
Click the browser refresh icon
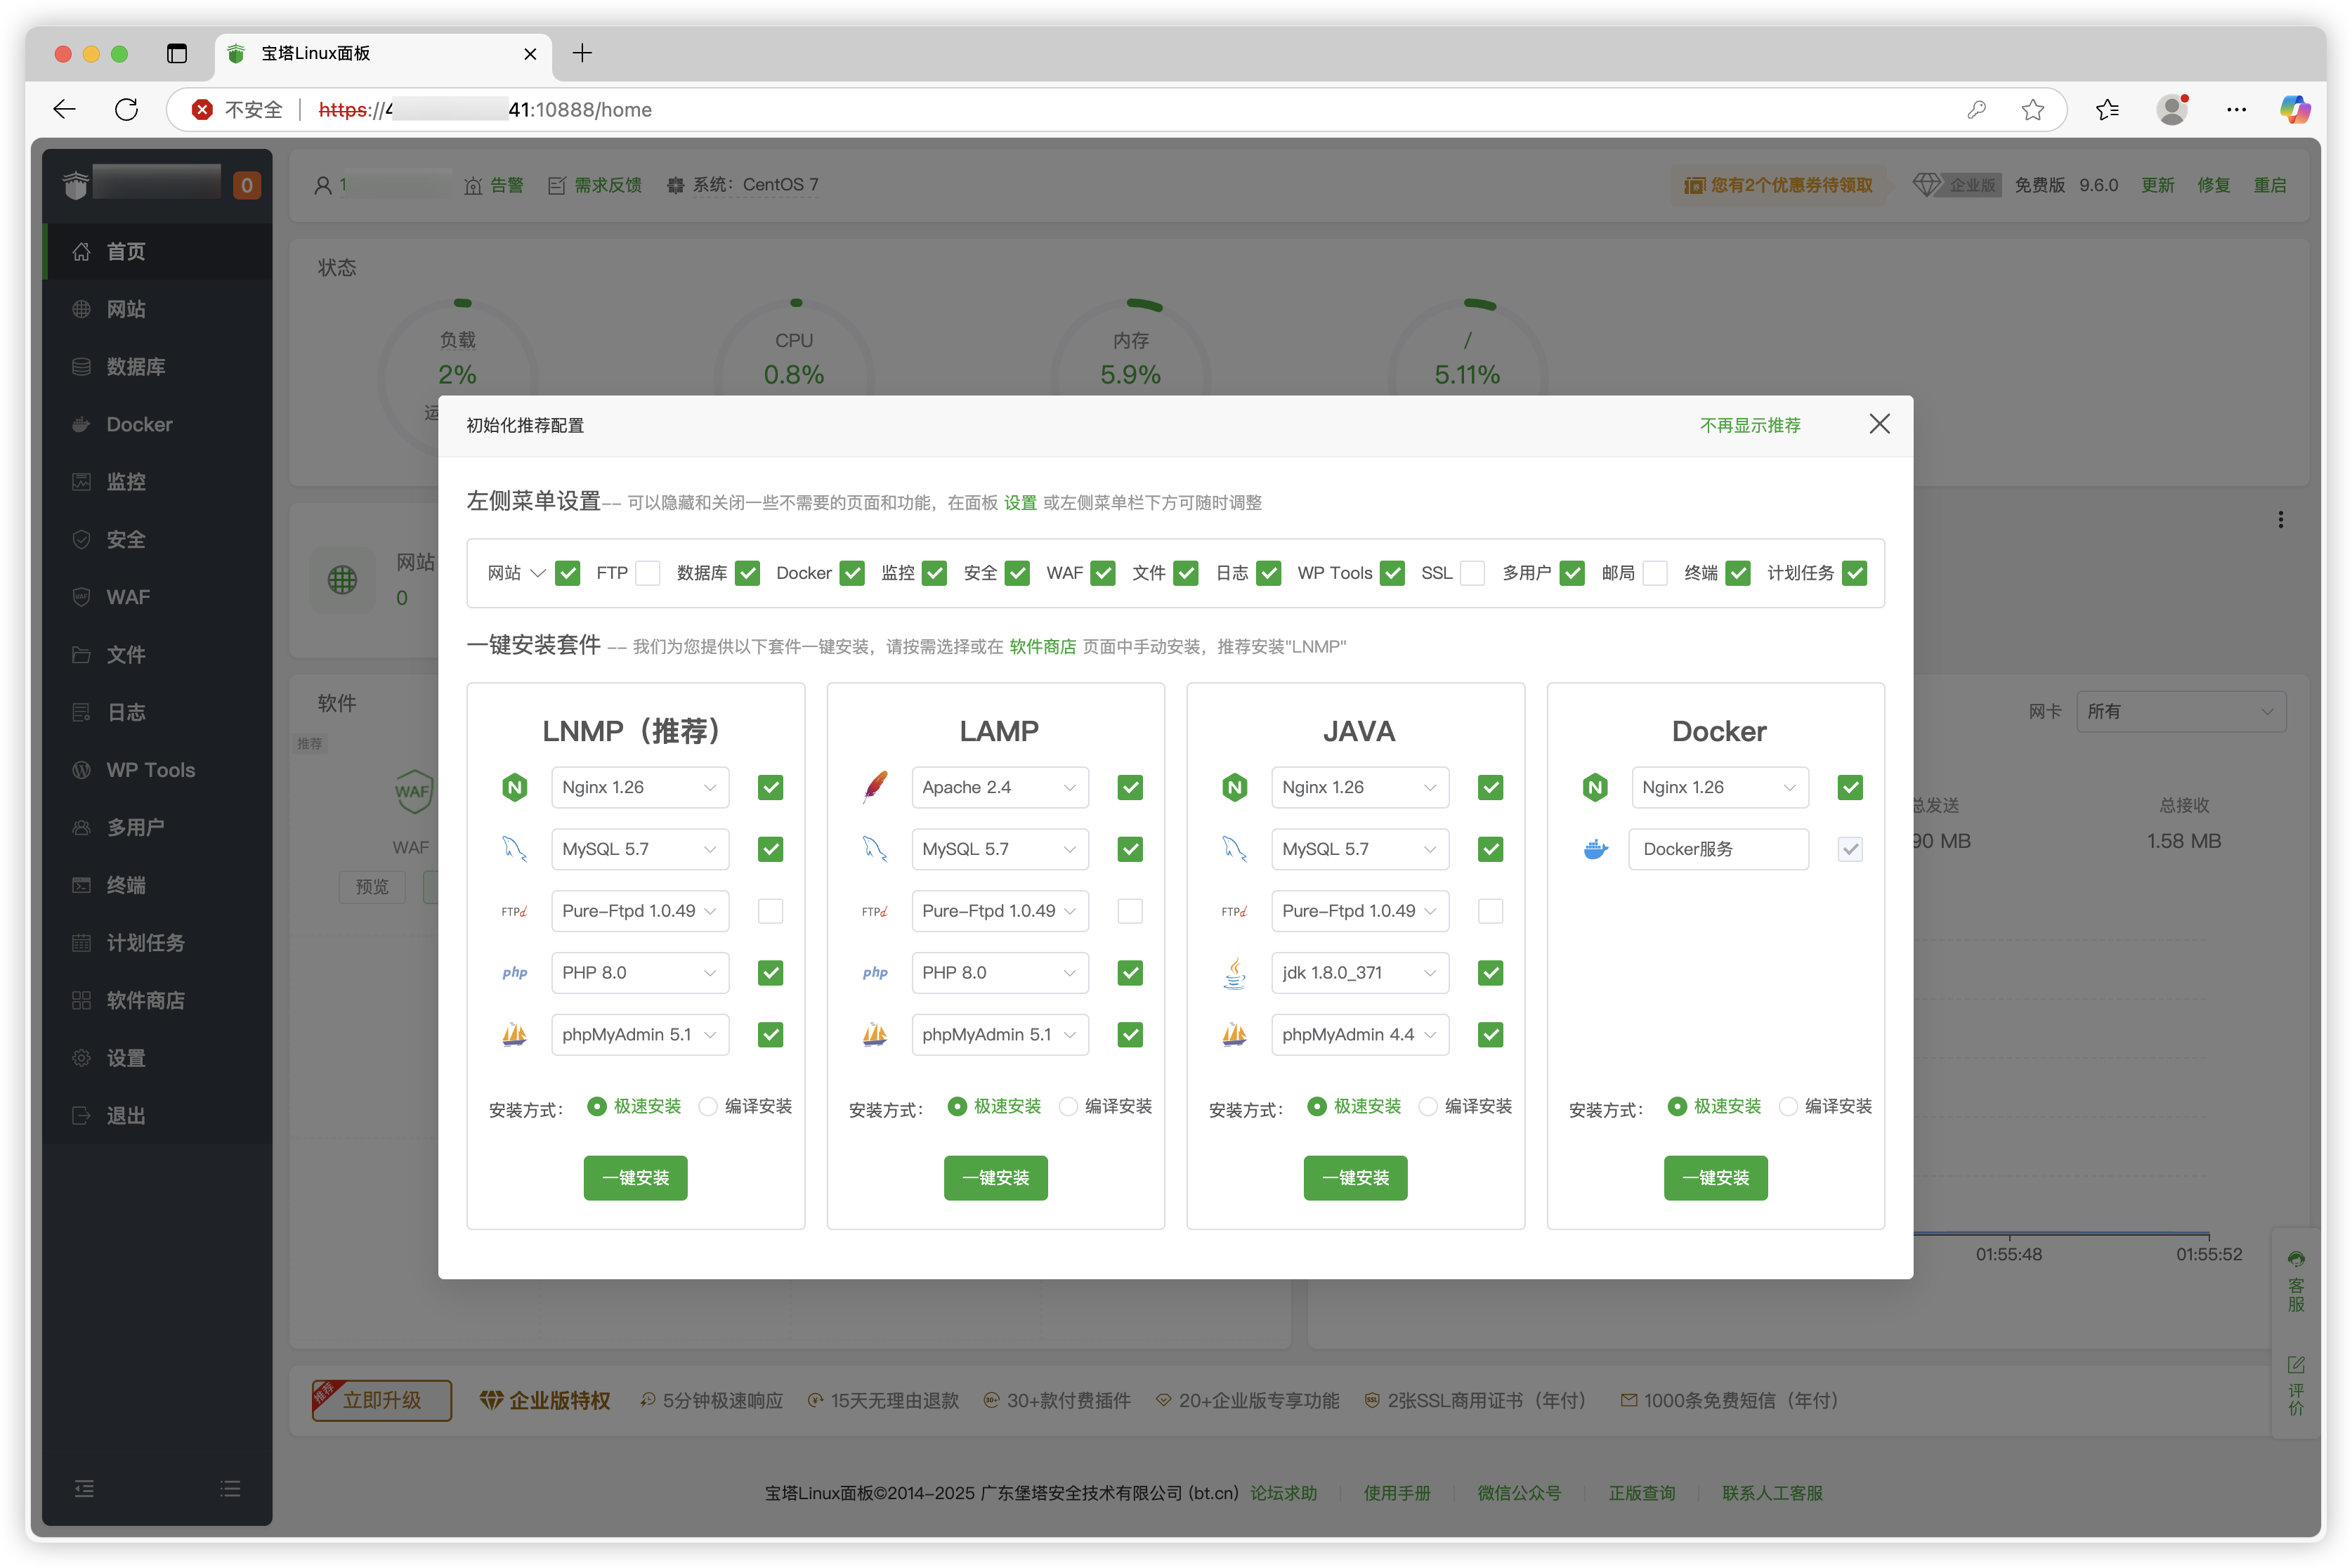pyautogui.click(x=126, y=109)
